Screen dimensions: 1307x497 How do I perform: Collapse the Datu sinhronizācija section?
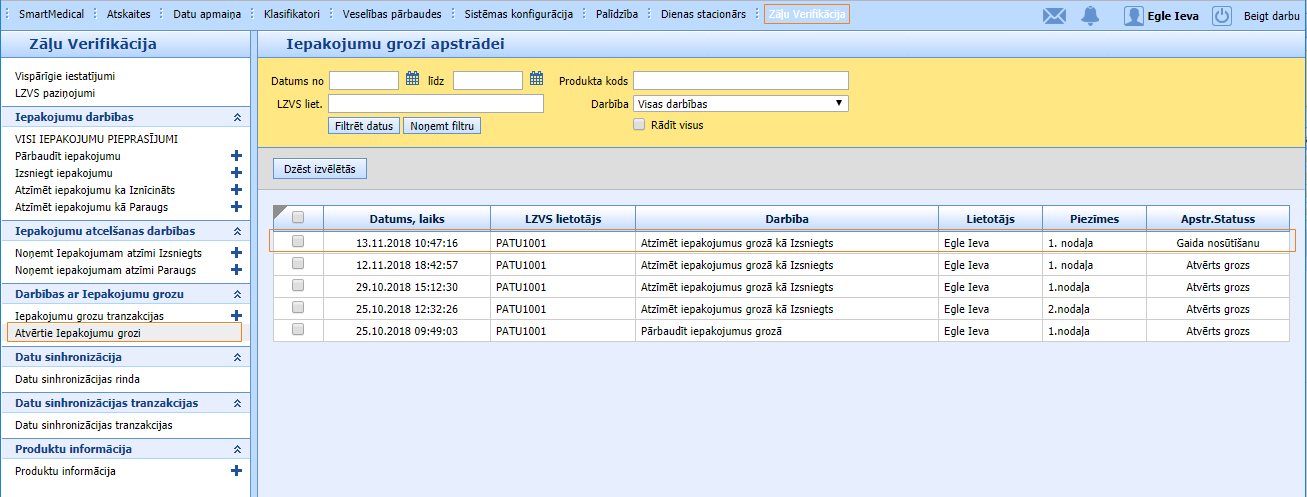[x=237, y=357]
